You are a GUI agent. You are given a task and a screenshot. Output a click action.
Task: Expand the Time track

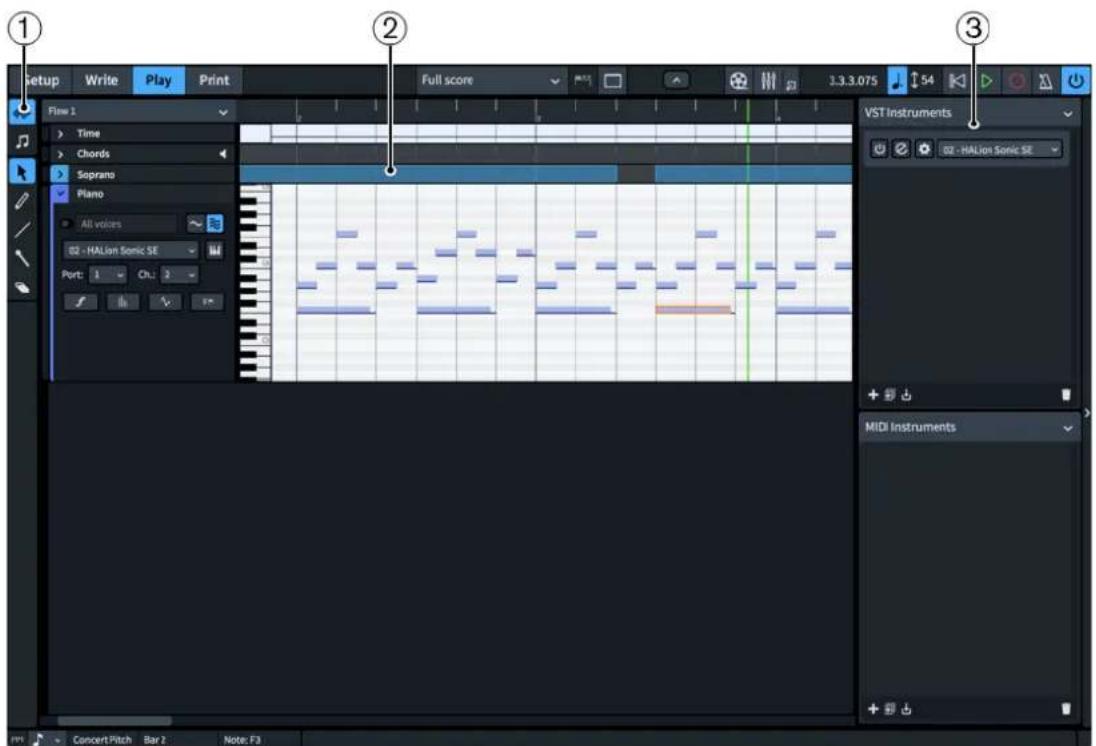61,134
